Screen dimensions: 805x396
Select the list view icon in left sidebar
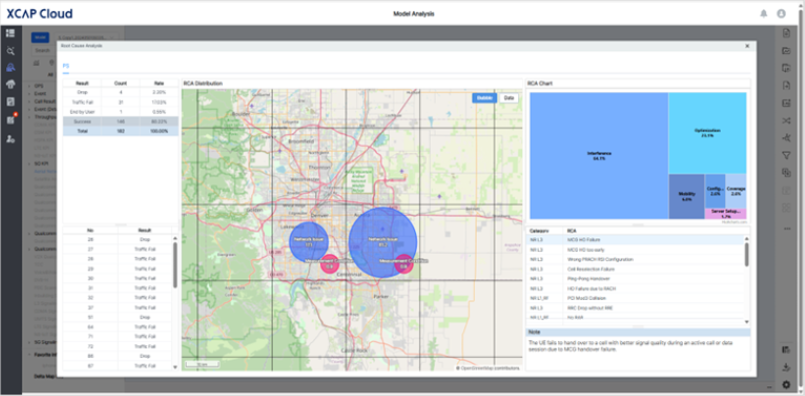pyautogui.click(x=10, y=33)
